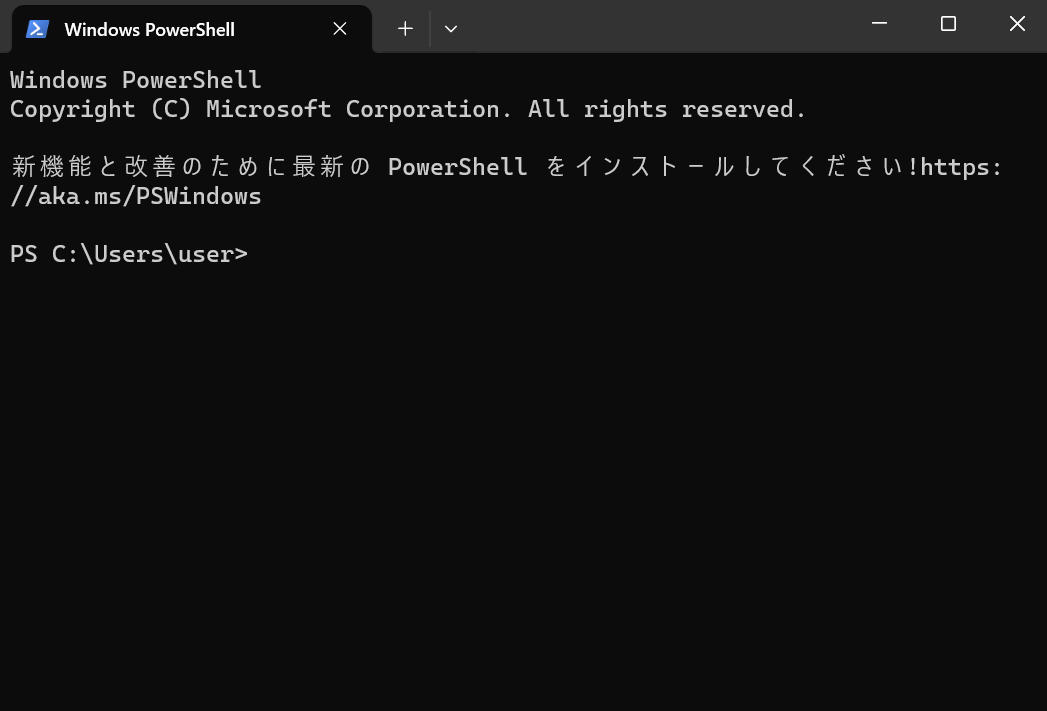The width and height of the screenshot is (1047, 711).
Task: Expand the new tab profile dropdown chevron
Action: click(451, 29)
